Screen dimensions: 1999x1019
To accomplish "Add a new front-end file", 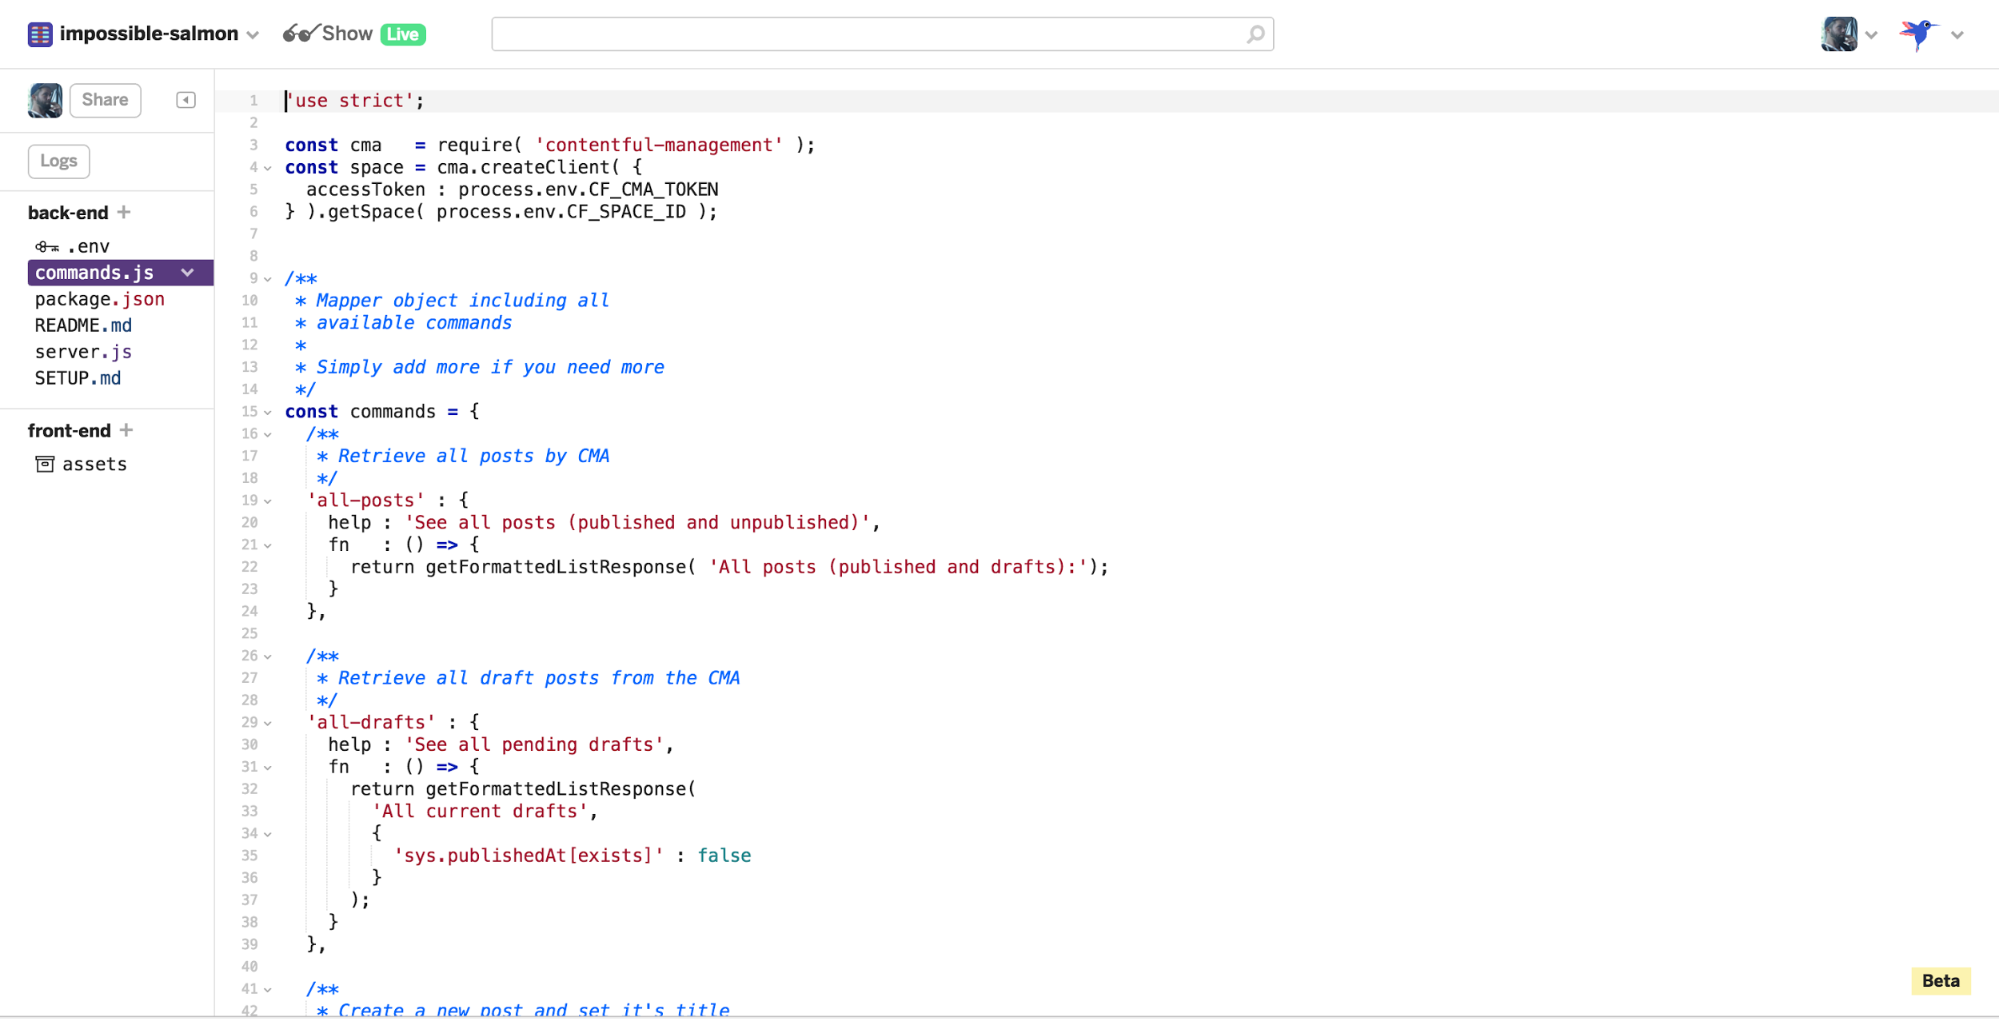I will [x=126, y=430].
